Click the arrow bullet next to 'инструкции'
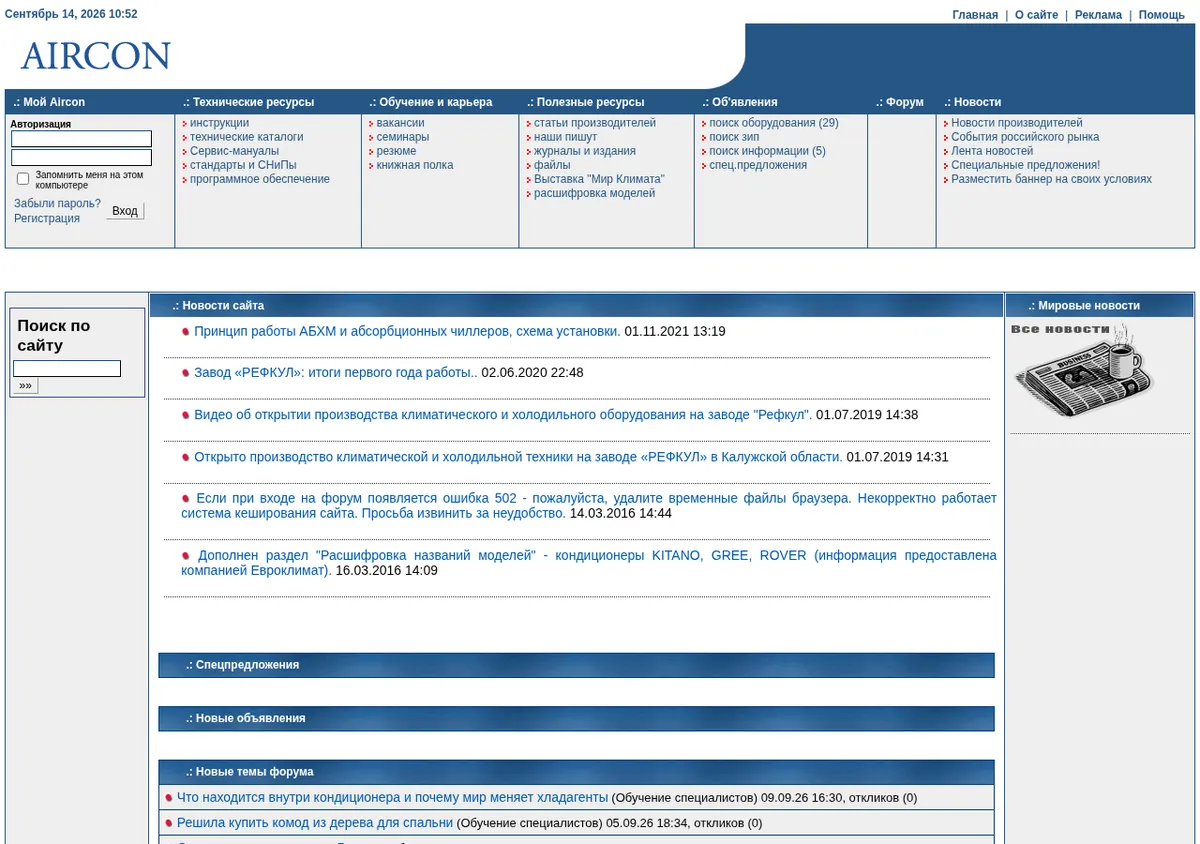1200x844 pixels. (x=185, y=124)
